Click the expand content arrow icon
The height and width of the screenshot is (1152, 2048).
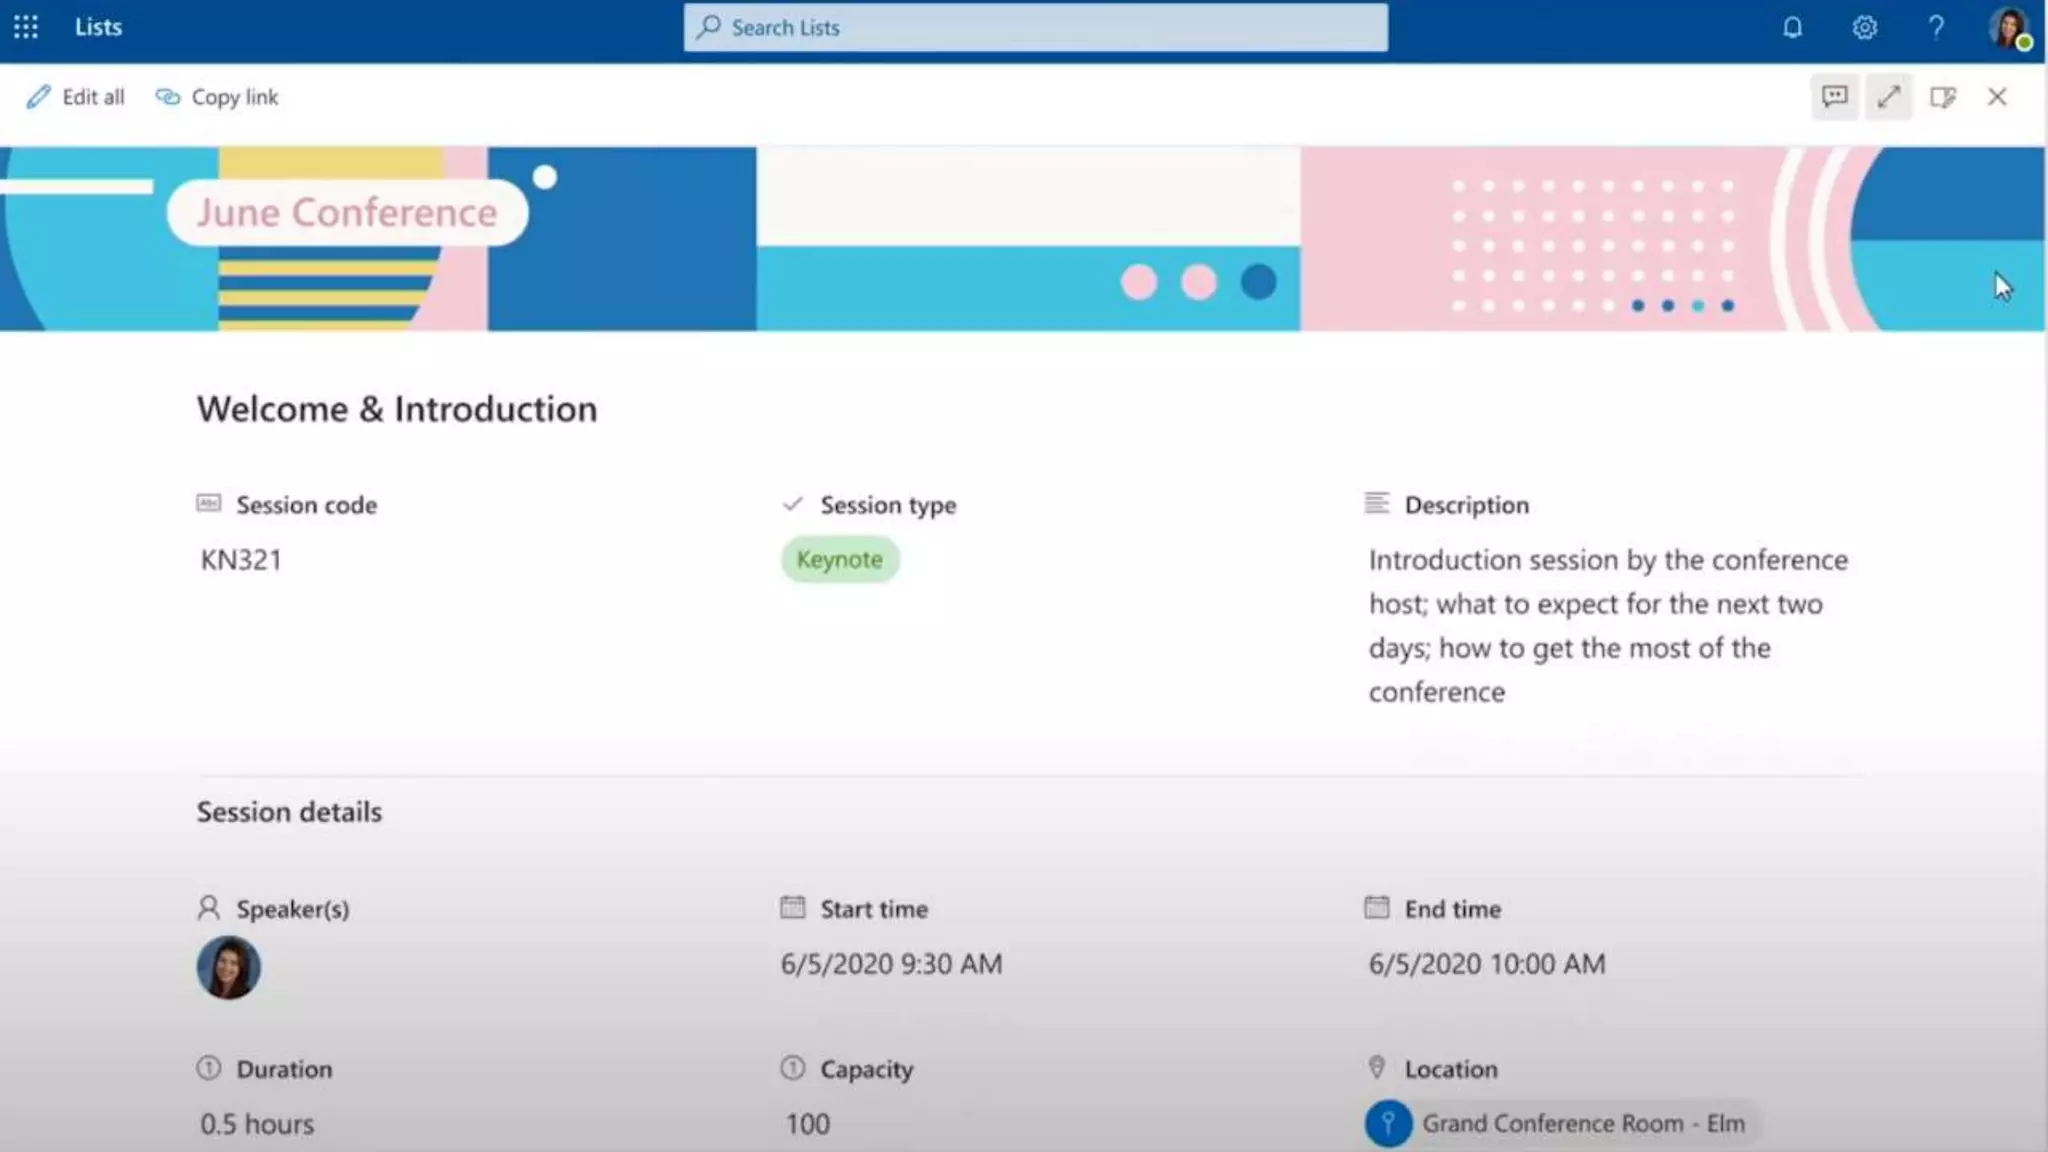[1888, 97]
